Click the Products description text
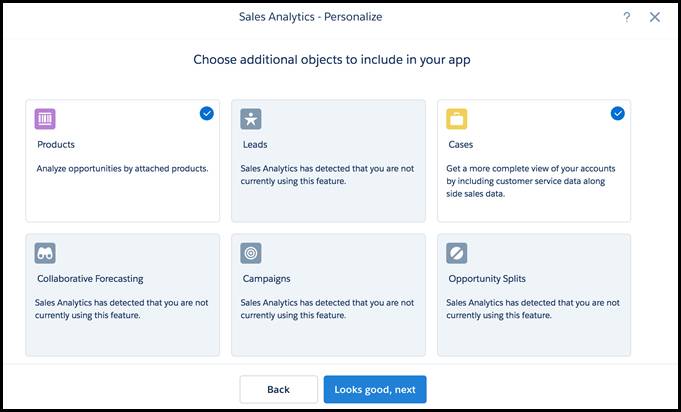681x412 pixels. coord(123,168)
